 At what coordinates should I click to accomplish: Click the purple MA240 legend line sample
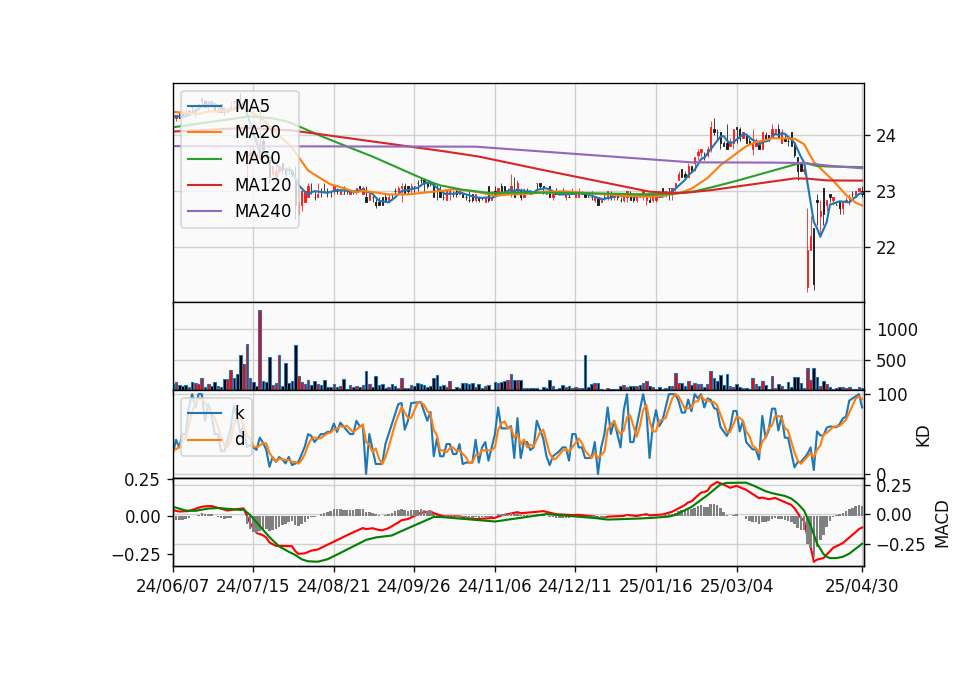204,211
